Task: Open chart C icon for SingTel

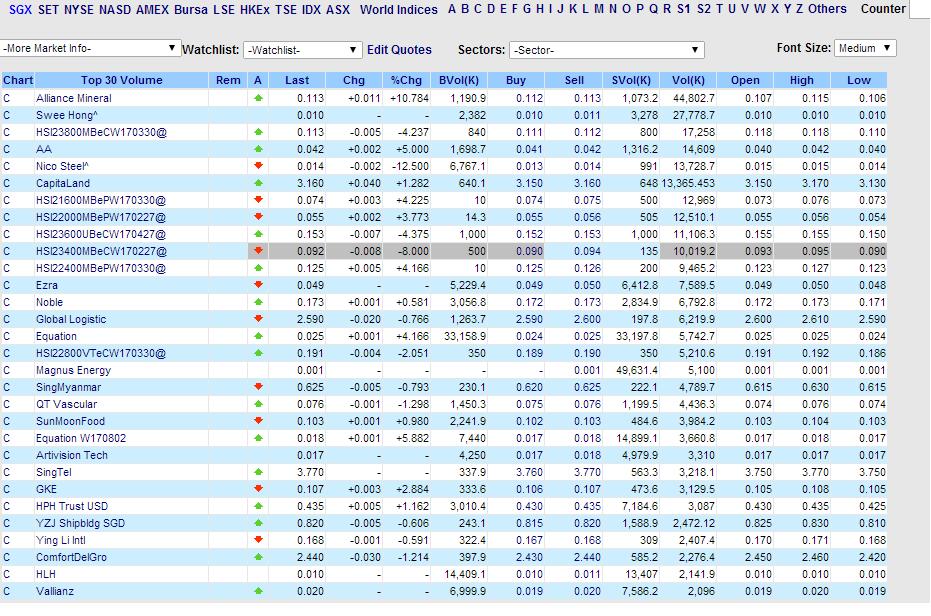Action: click(x=7, y=472)
